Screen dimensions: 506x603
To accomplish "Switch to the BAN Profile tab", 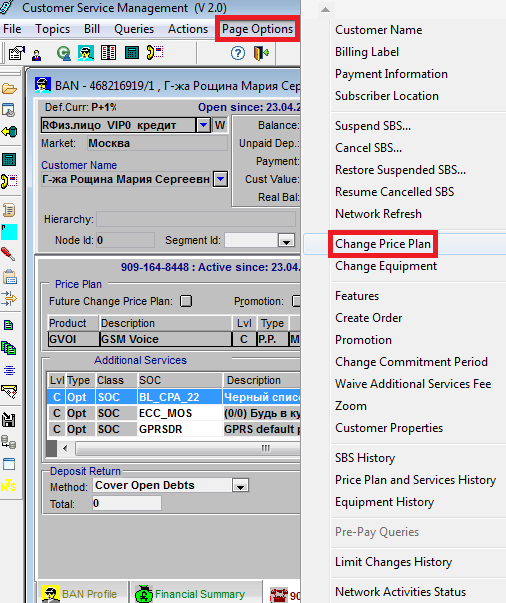I will click(x=82, y=594).
